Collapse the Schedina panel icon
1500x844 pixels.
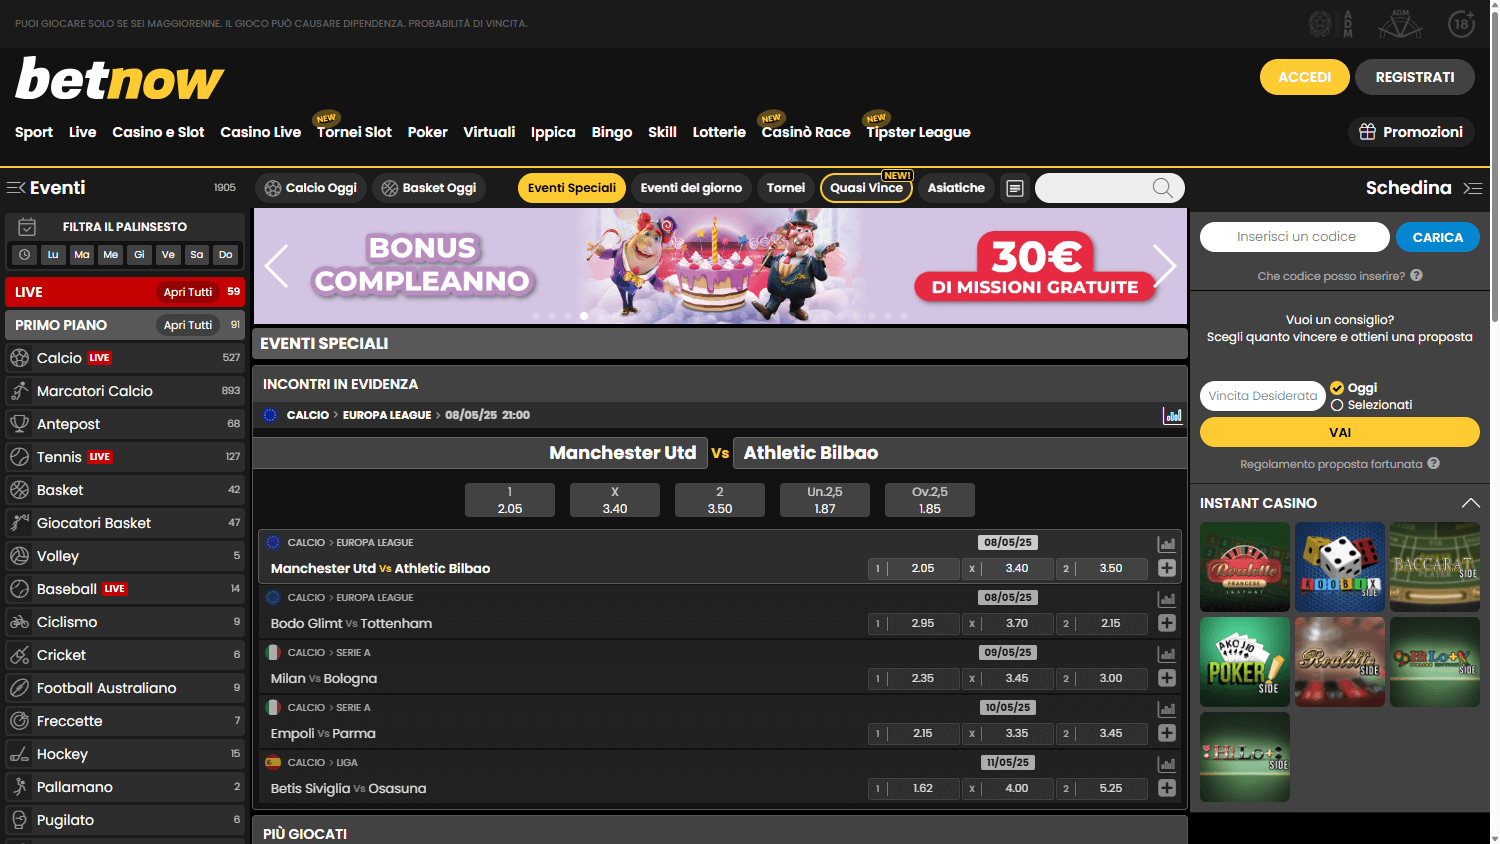point(1472,188)
